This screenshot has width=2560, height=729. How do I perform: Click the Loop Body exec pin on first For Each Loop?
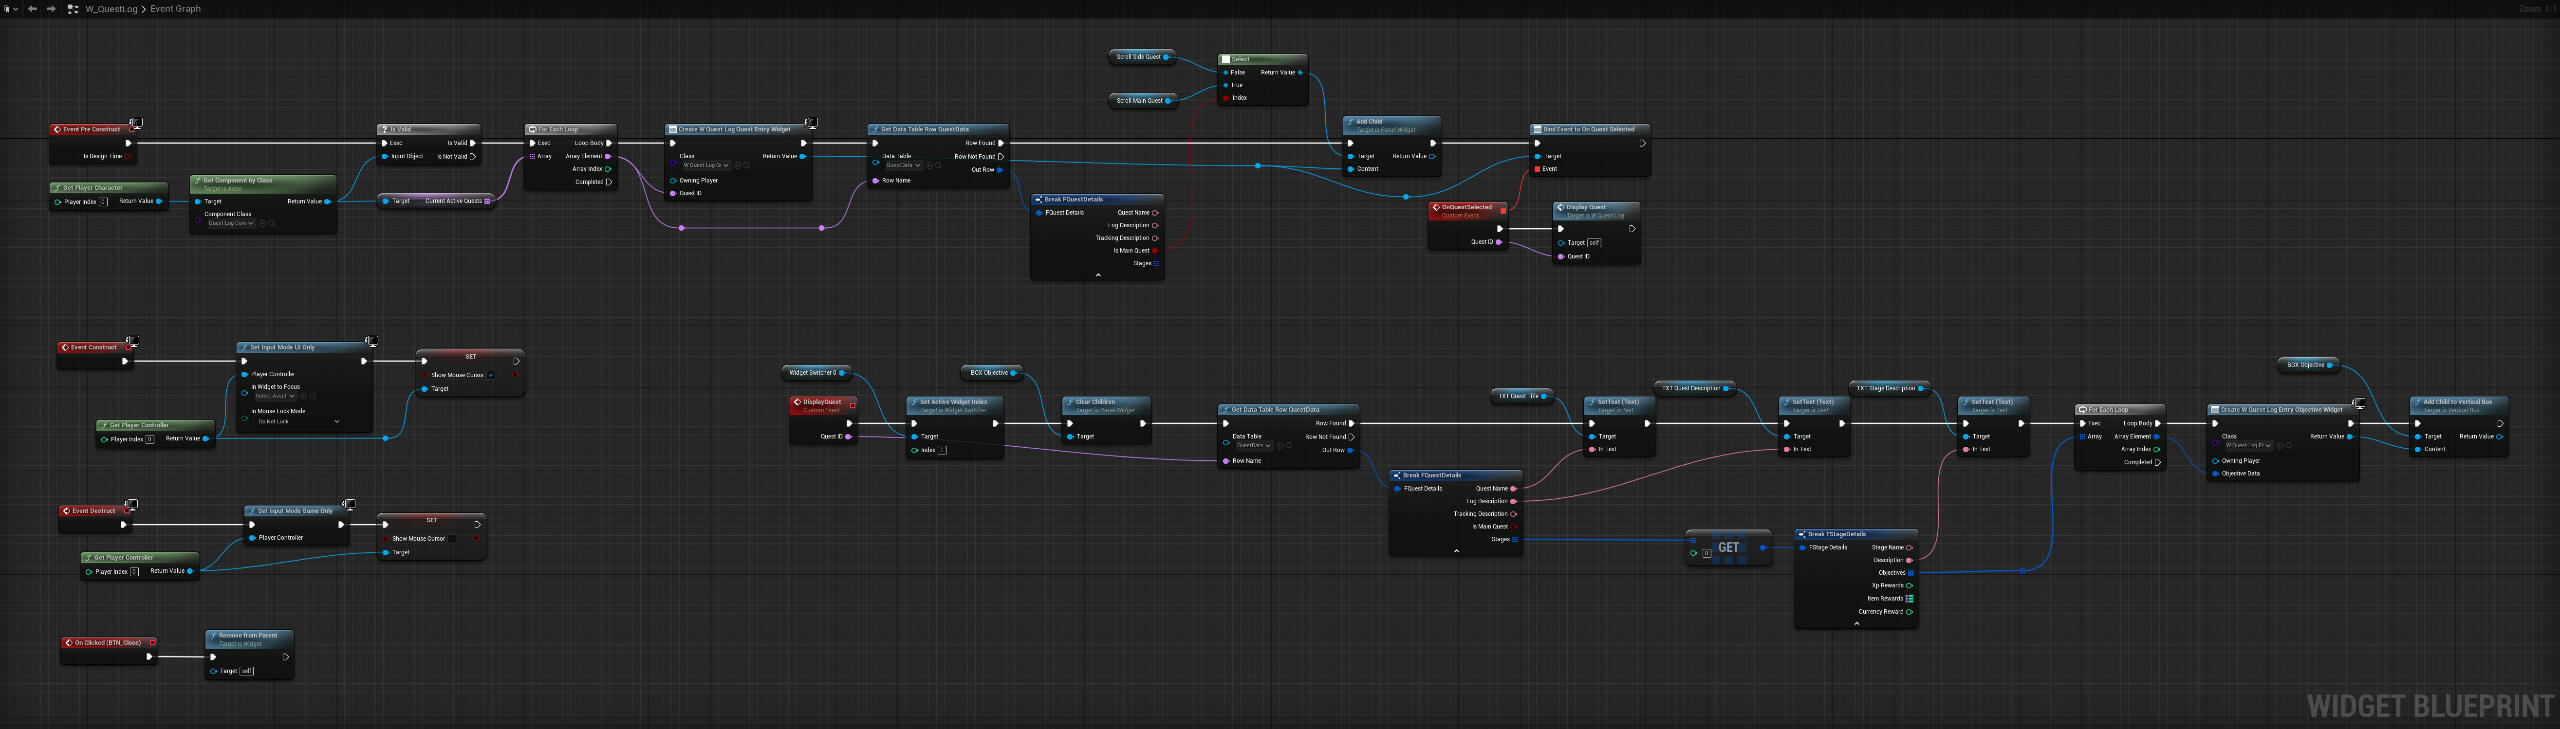tap(609, 143)
